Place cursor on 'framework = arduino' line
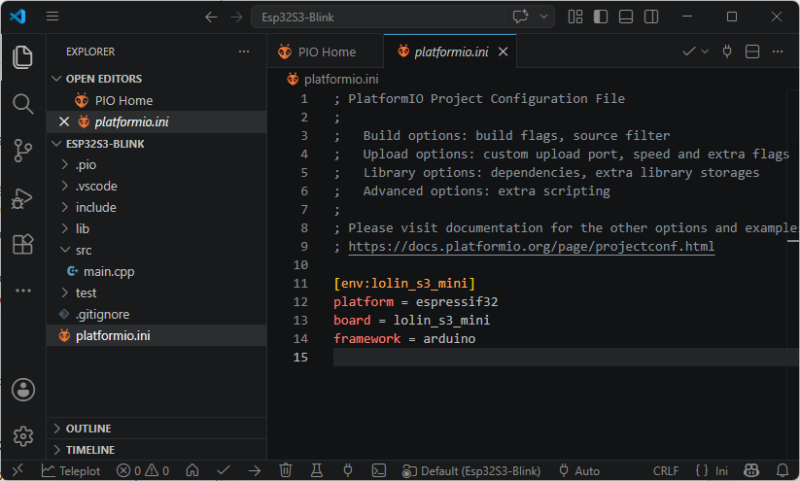The image size is (800, 481). 404,339
